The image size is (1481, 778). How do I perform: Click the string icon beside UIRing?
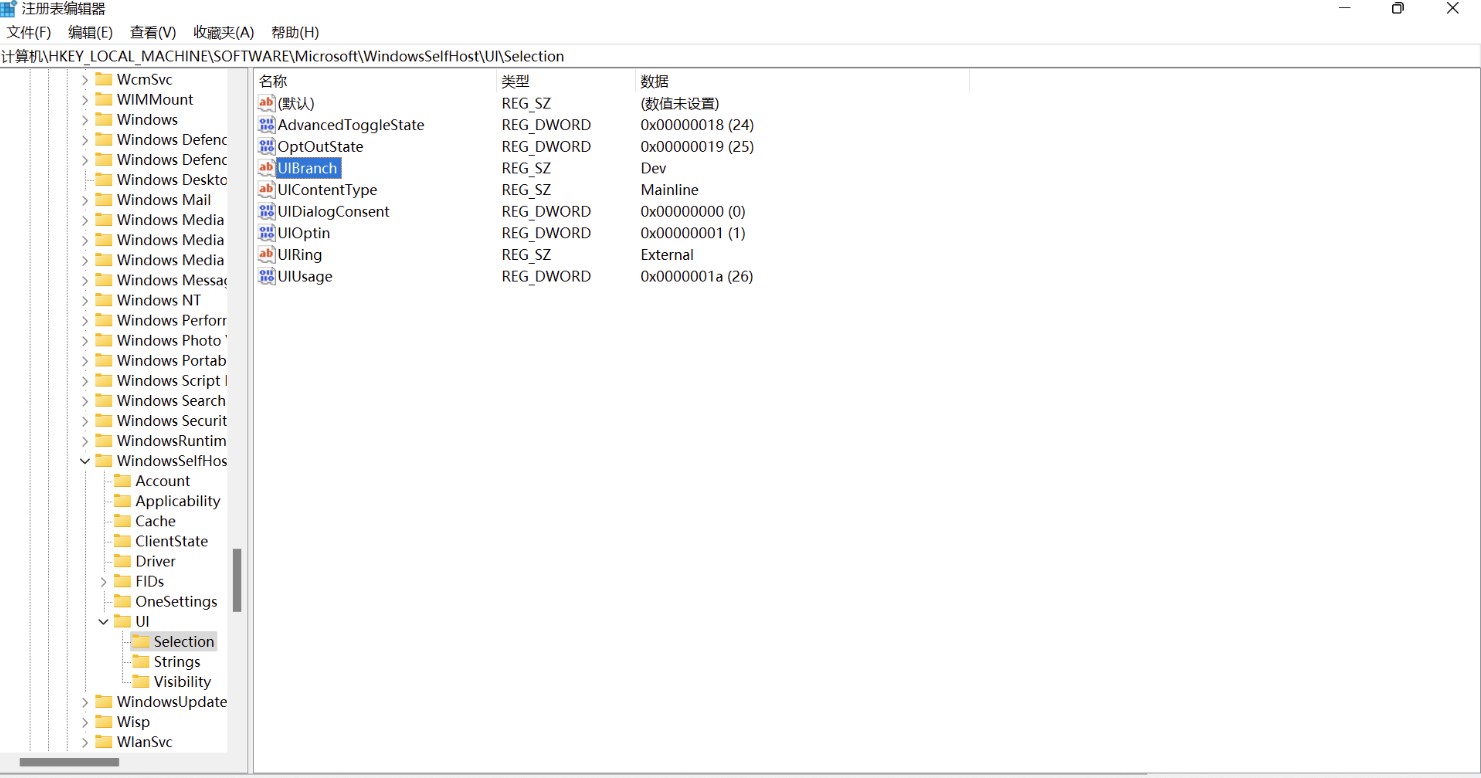pos(266,254)
